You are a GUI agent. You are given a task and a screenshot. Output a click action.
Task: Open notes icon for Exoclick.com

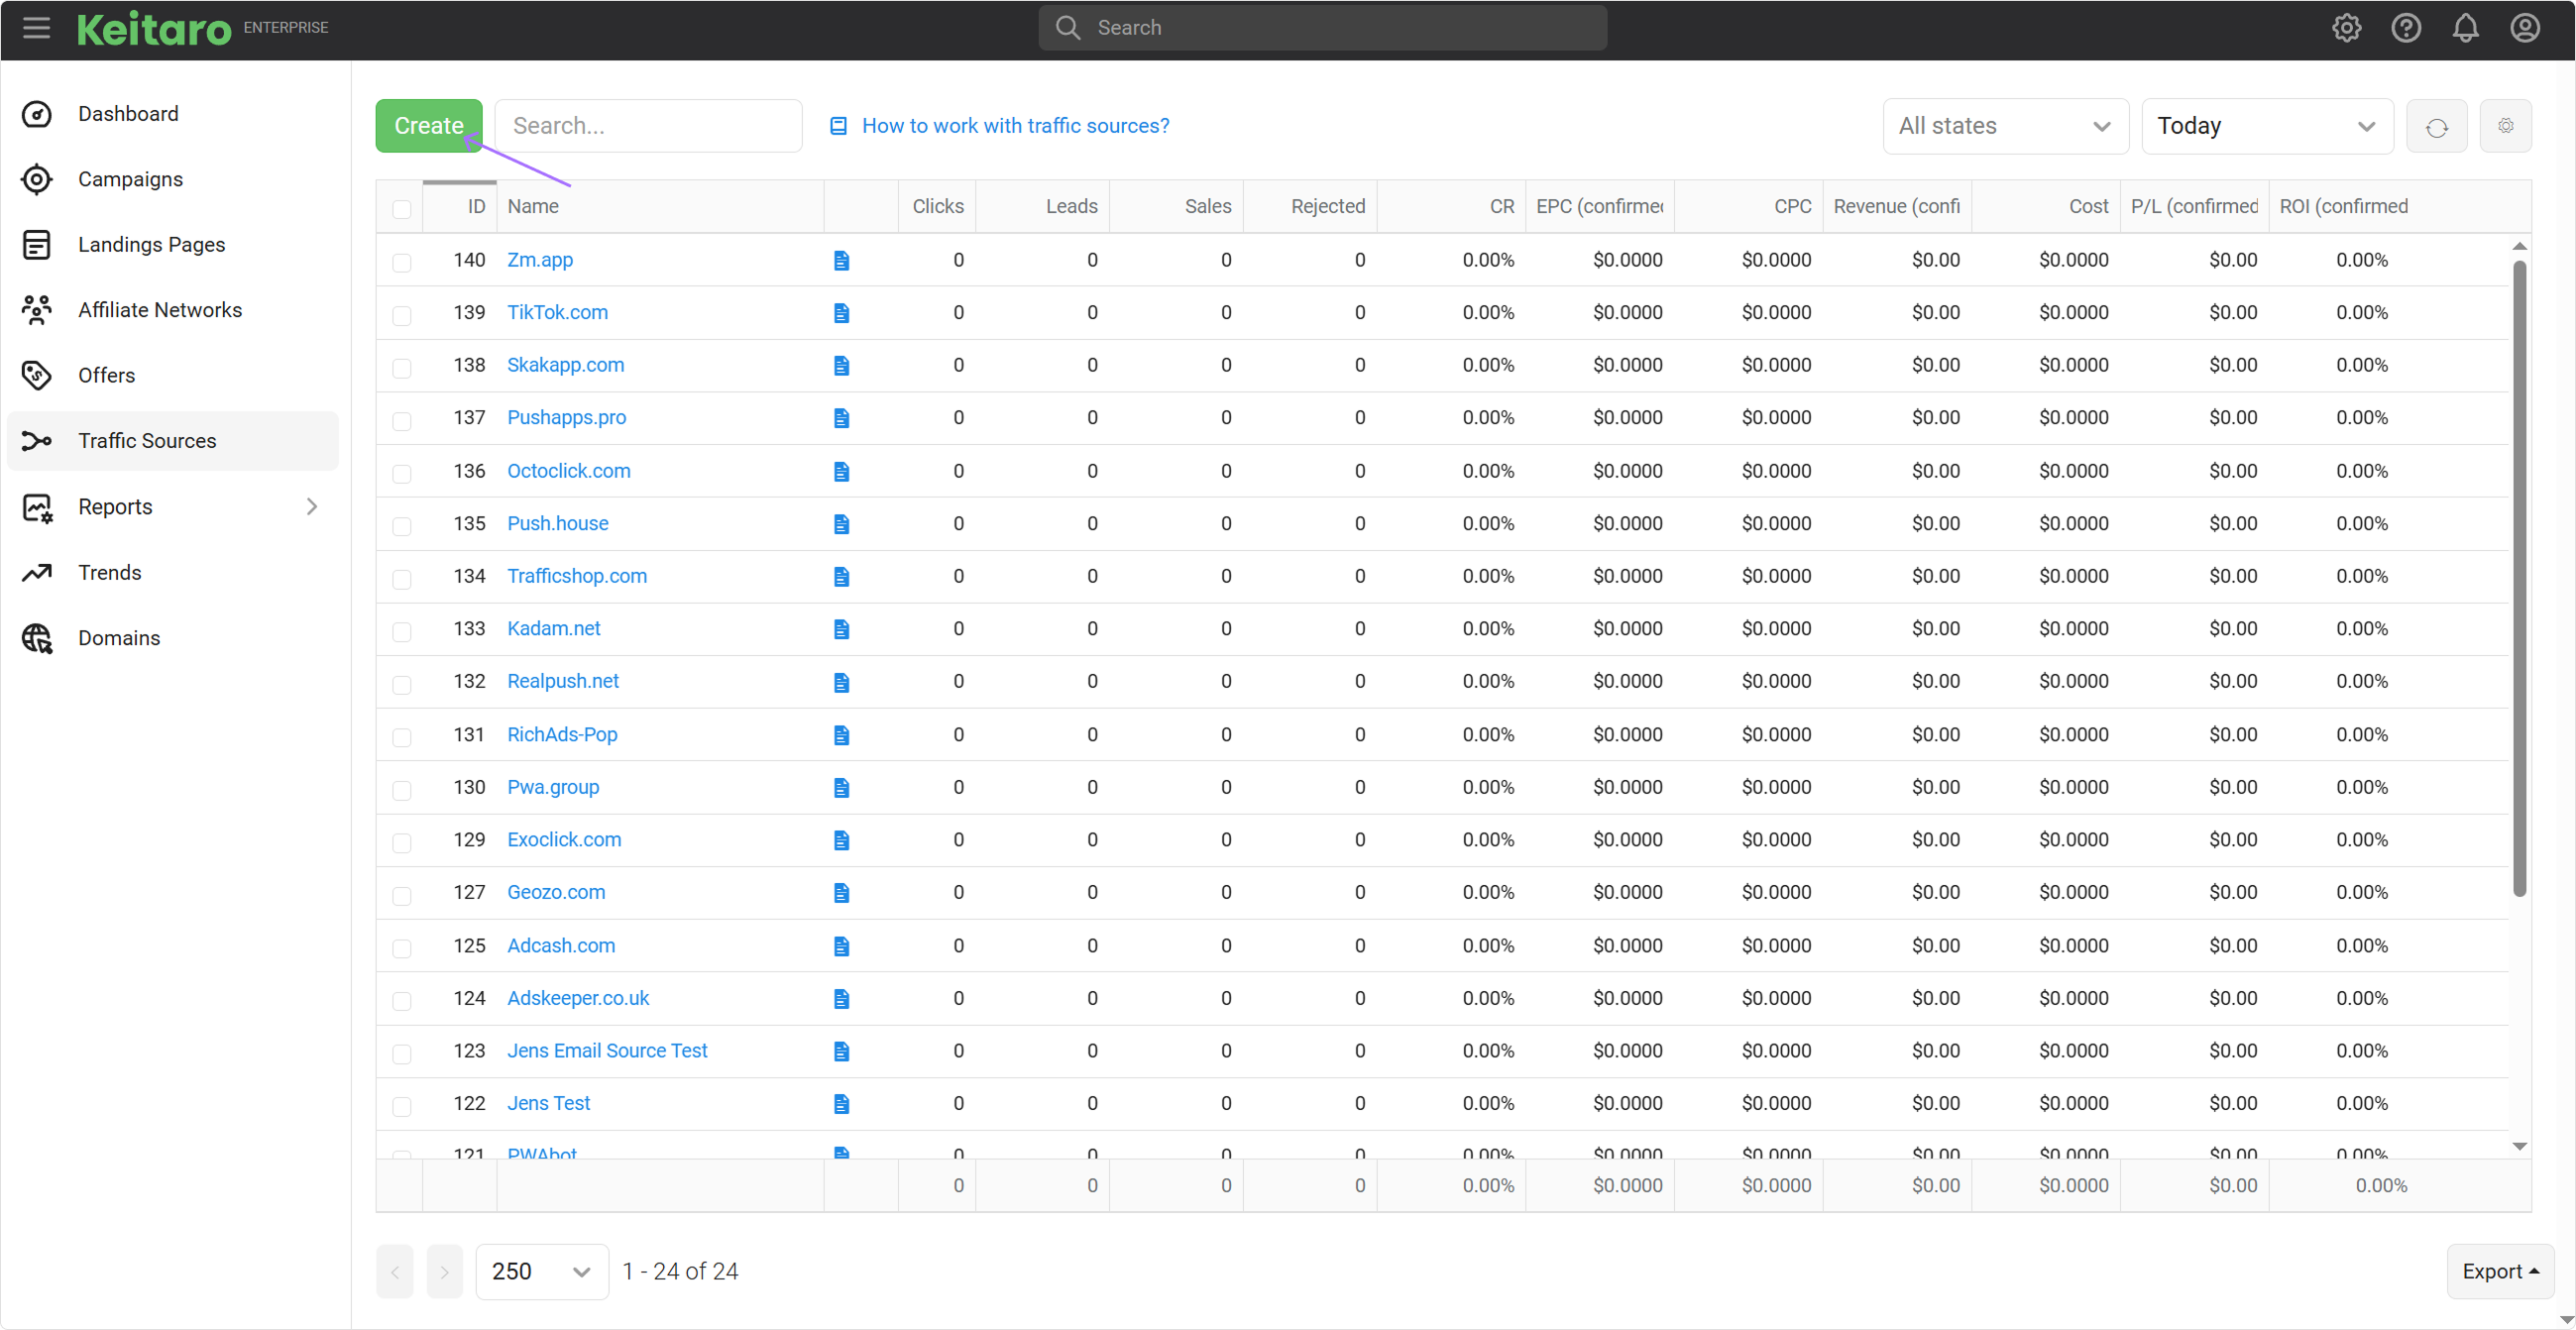841,840
